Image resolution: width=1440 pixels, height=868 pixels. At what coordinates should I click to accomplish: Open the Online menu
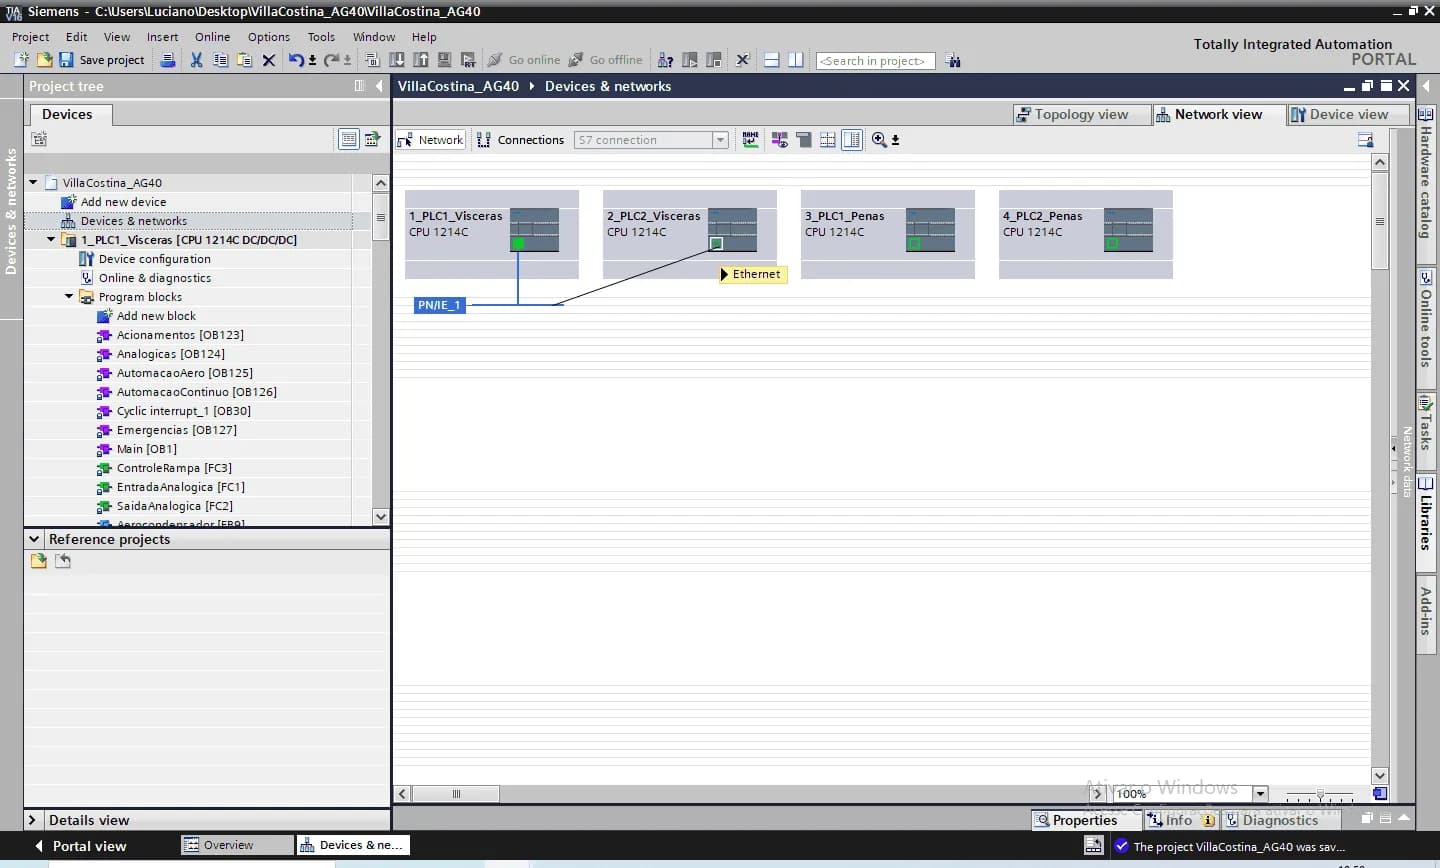tap(212, 37)
